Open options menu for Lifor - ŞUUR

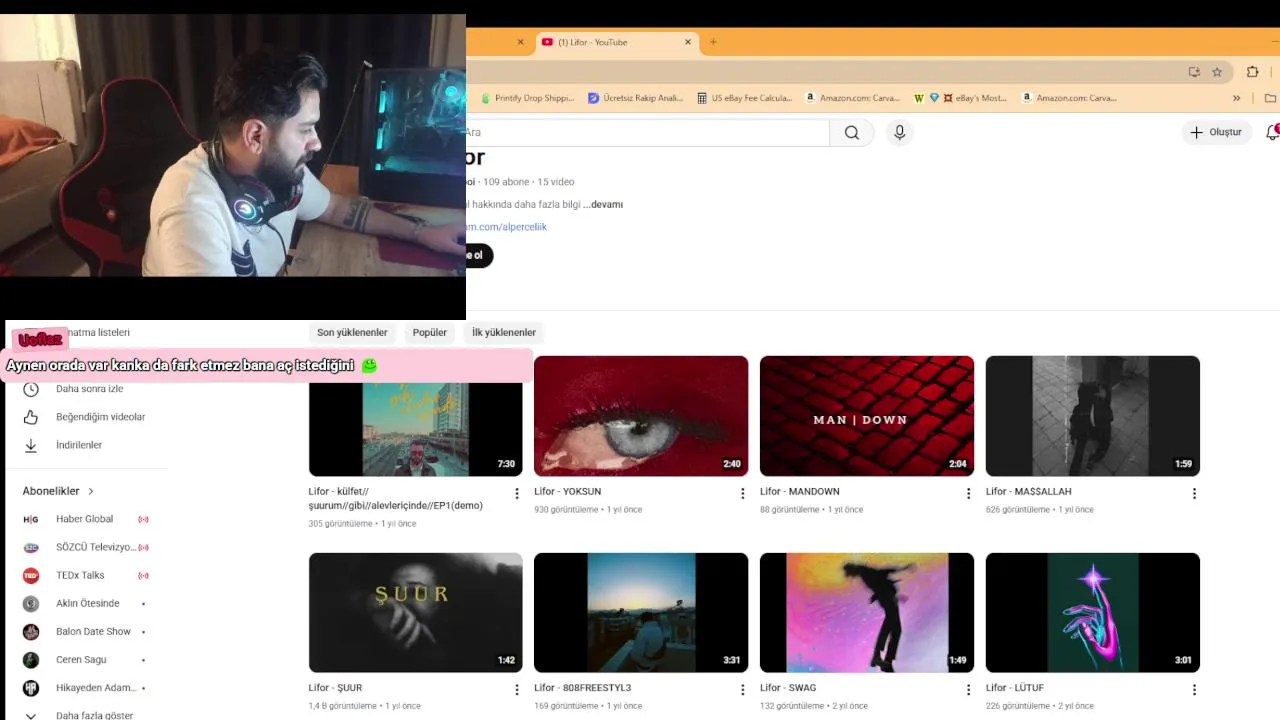517,690
